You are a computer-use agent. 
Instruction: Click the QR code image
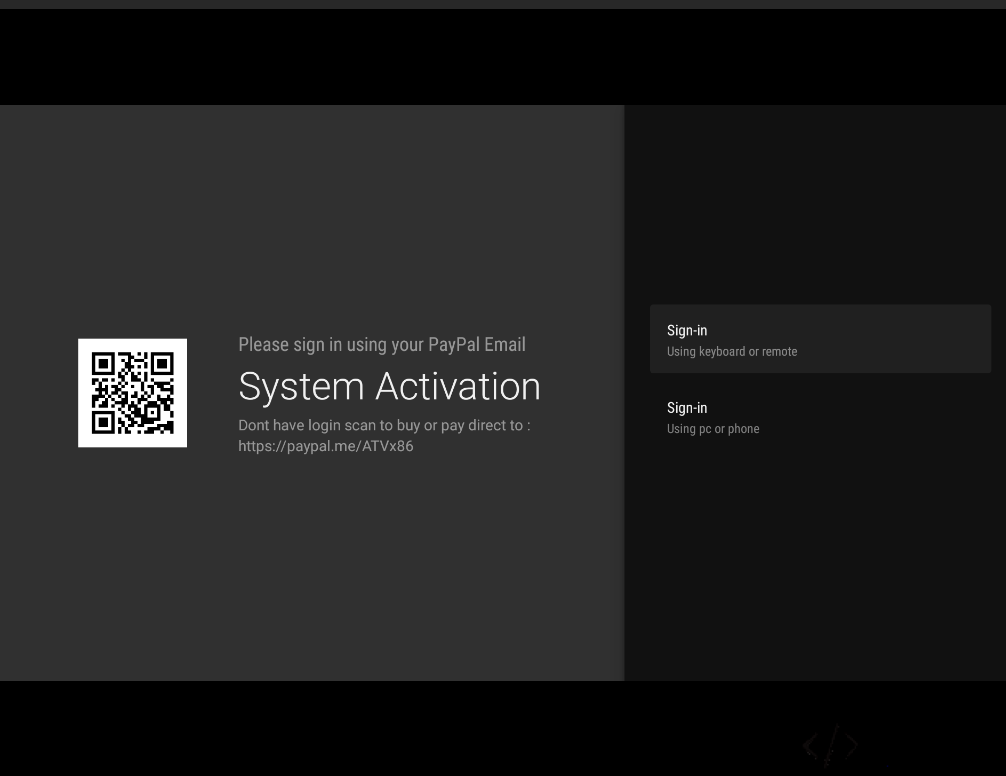[133, 393]
